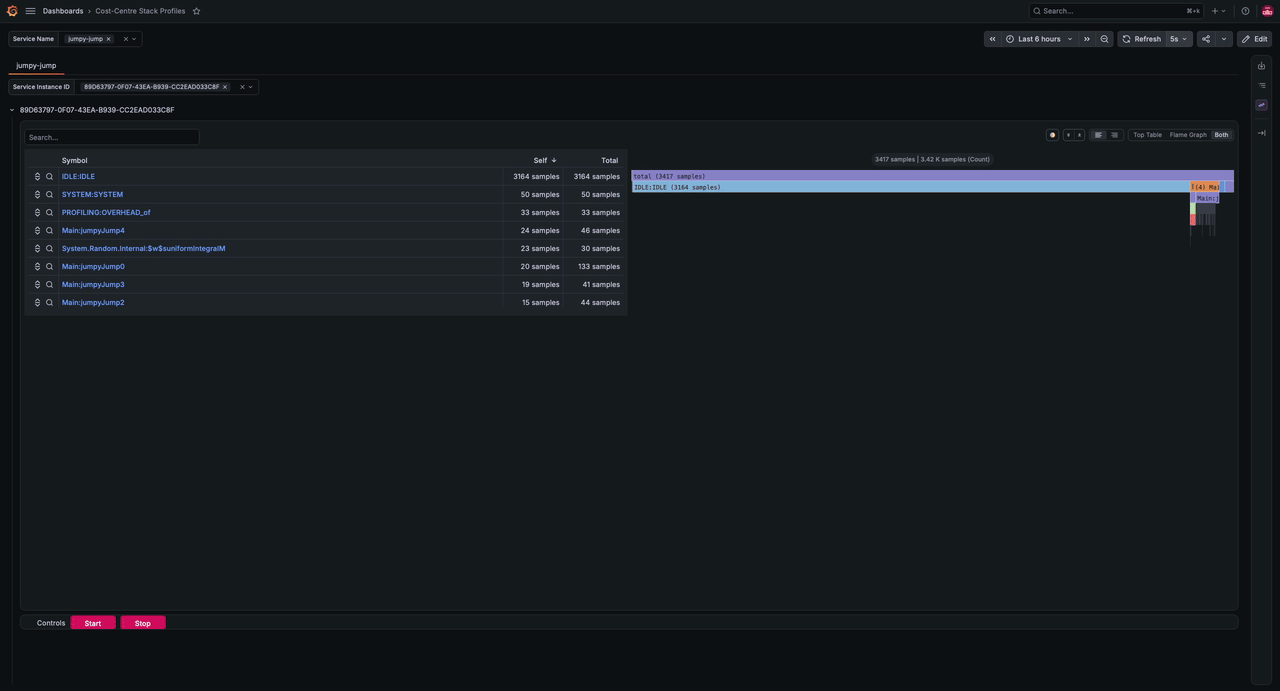Screen dimensions: 1280x691
Task: Focus the symbol table Search field
Action: click(x=112, y=137)
